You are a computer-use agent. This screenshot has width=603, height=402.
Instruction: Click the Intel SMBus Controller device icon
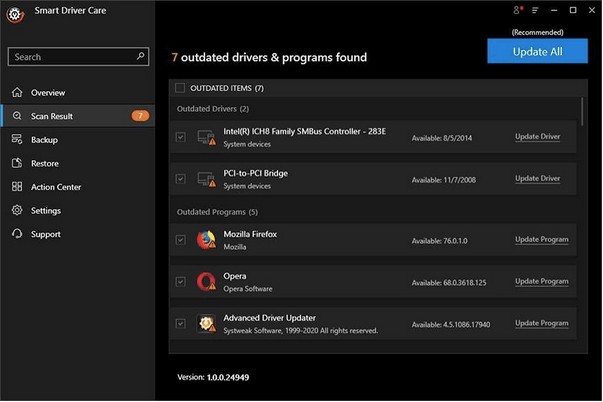point(206,137)
